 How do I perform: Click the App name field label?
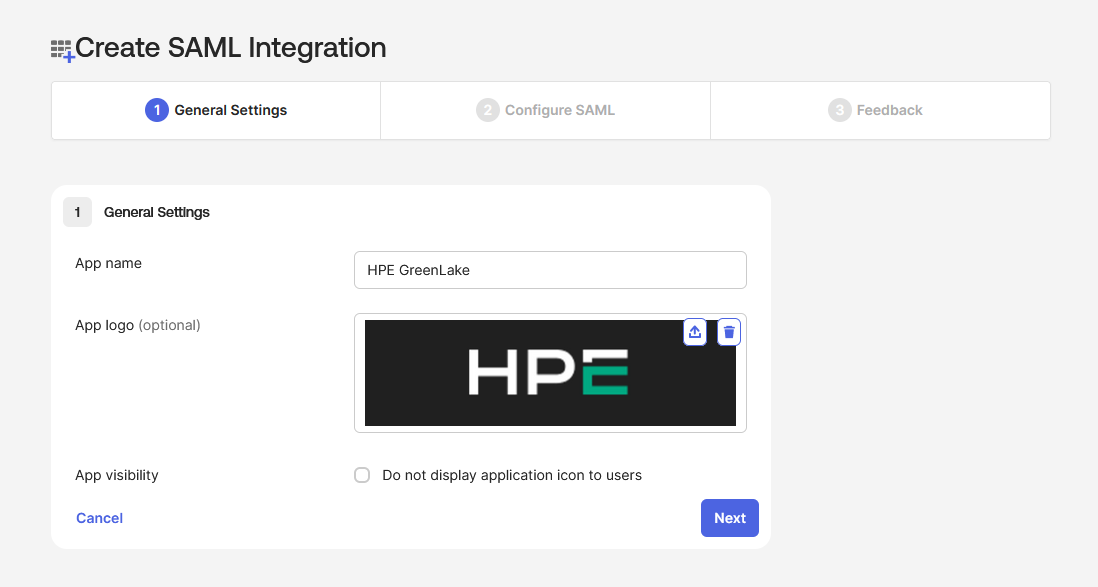pos(108,263)
